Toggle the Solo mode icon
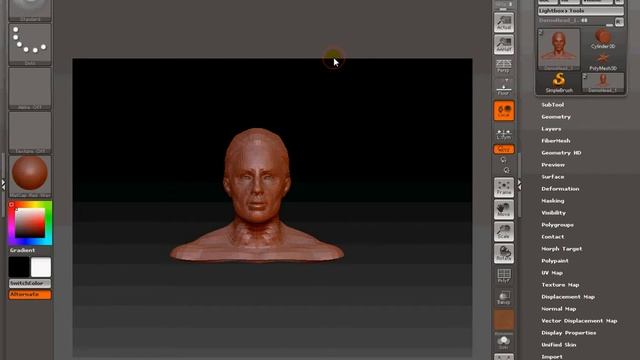 [x=504, y=342]
